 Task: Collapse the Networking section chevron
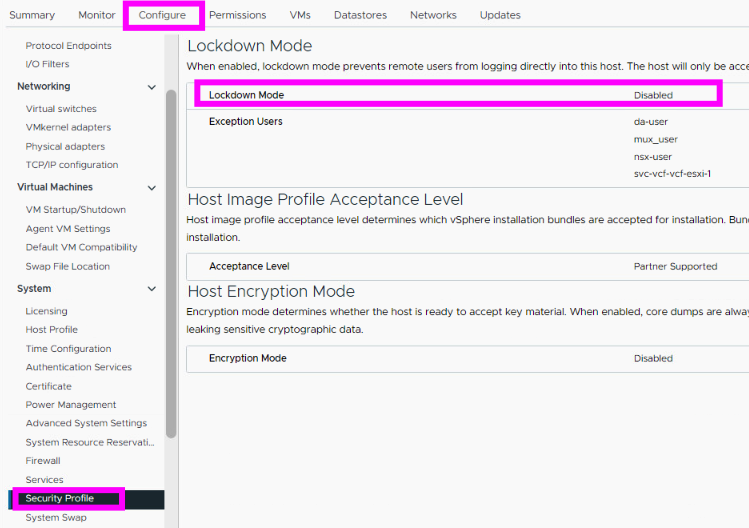[x=152, y=87]
